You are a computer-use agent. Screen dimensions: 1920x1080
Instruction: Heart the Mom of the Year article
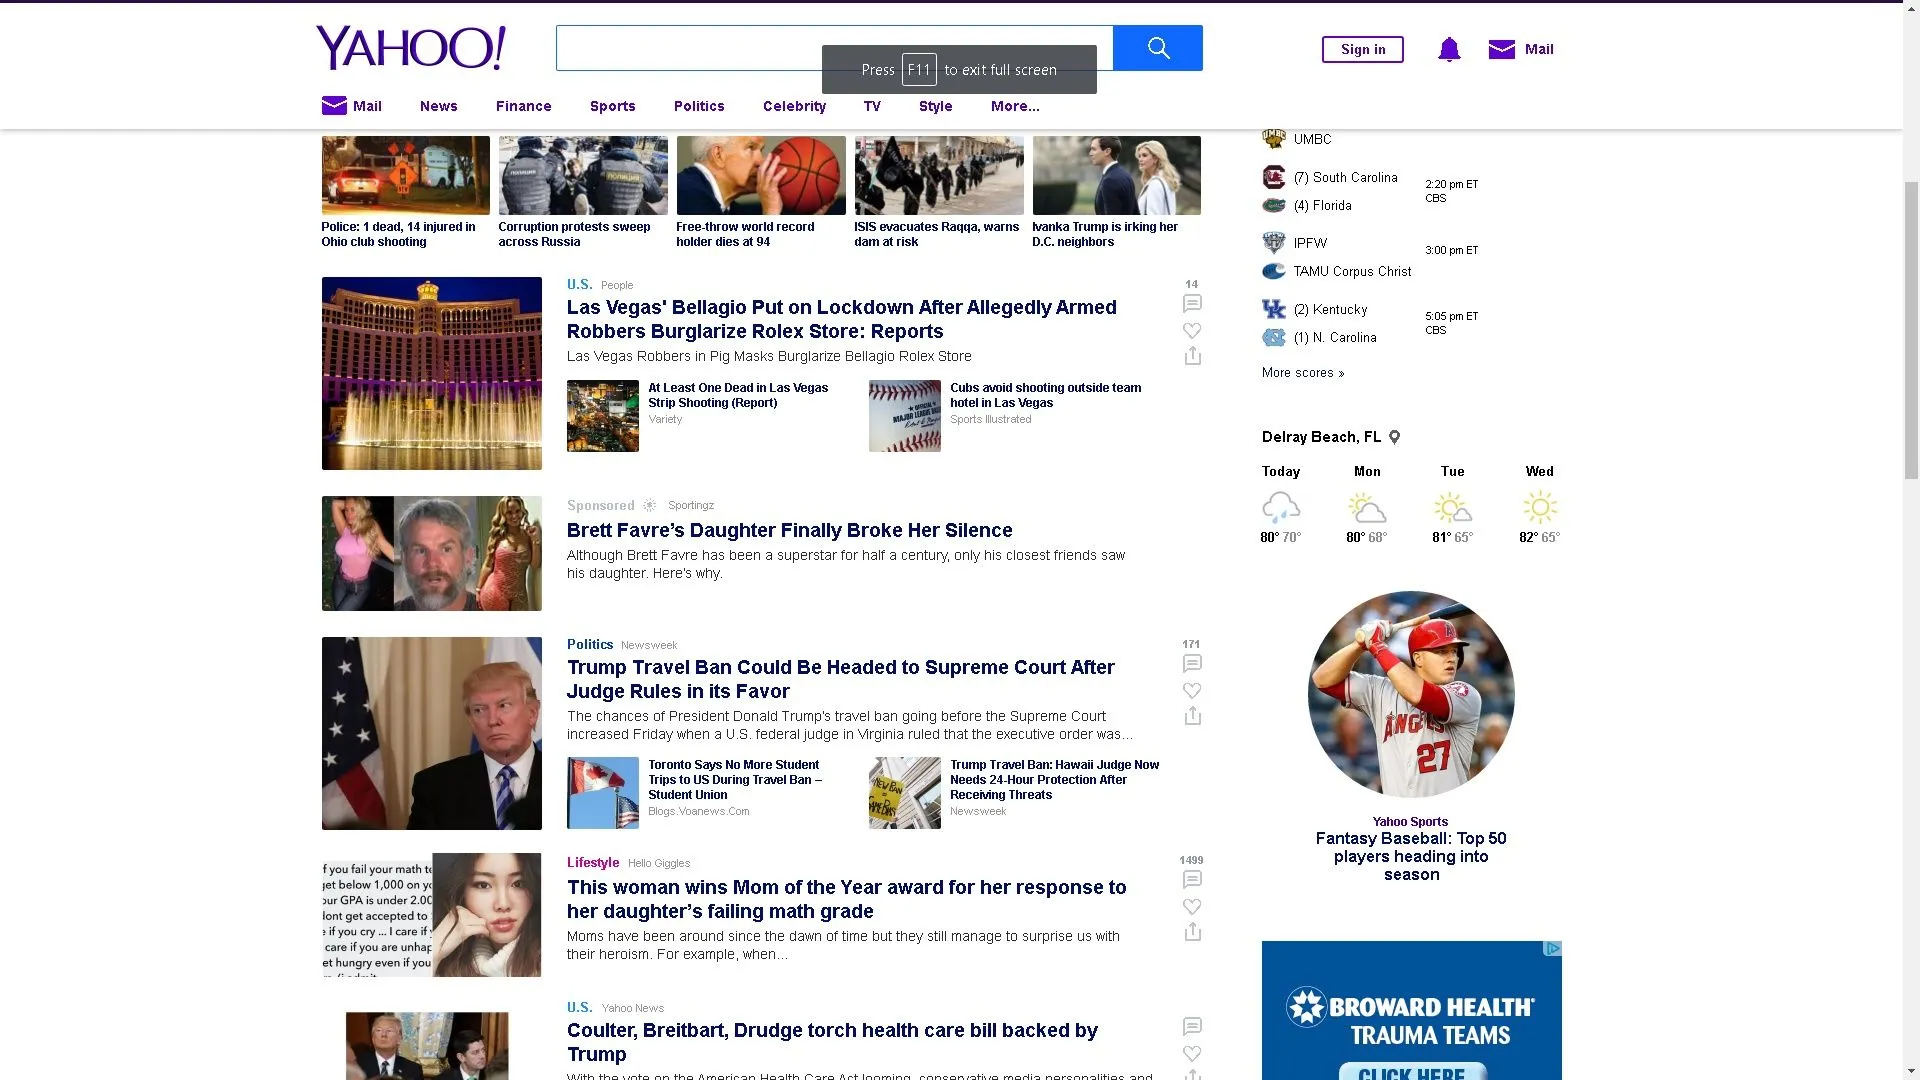[x=1192, y=906]
